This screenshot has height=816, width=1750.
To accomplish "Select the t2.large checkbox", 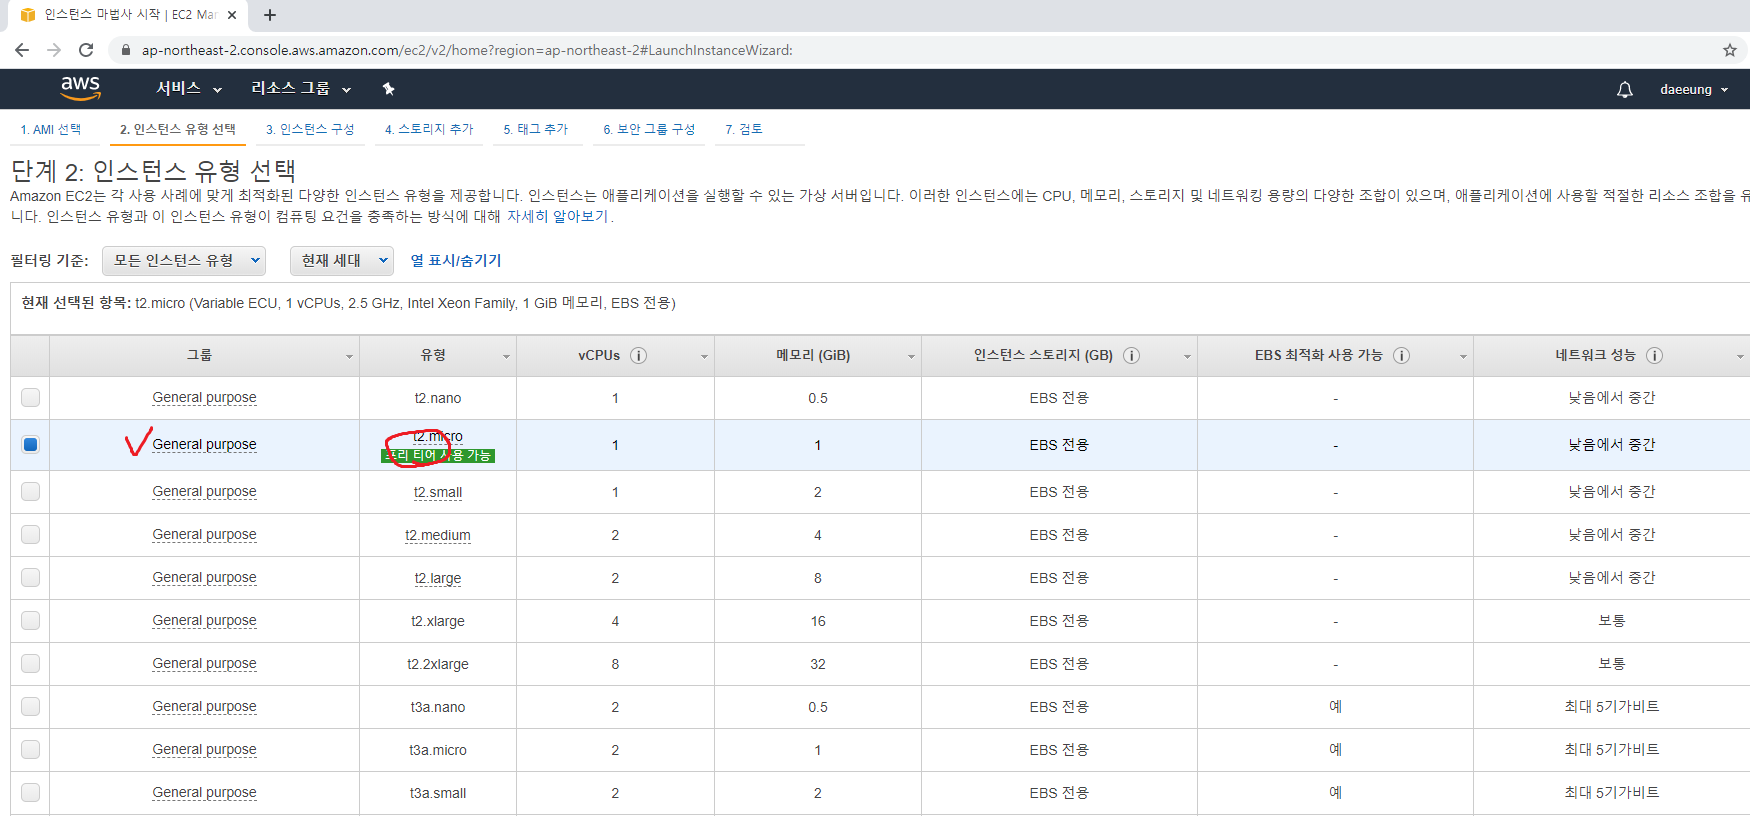I will click(30, 577).
